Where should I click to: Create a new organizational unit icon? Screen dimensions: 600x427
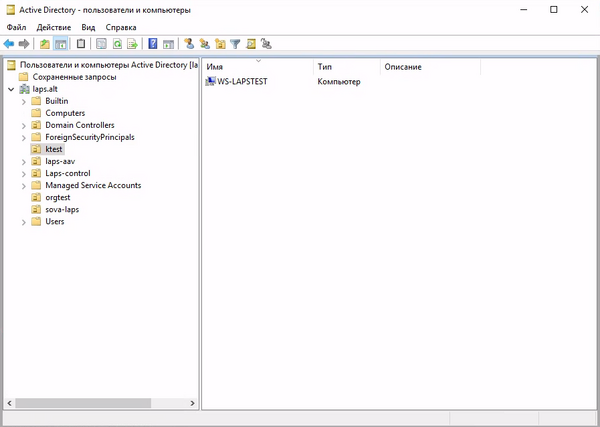tap(220, 44)
